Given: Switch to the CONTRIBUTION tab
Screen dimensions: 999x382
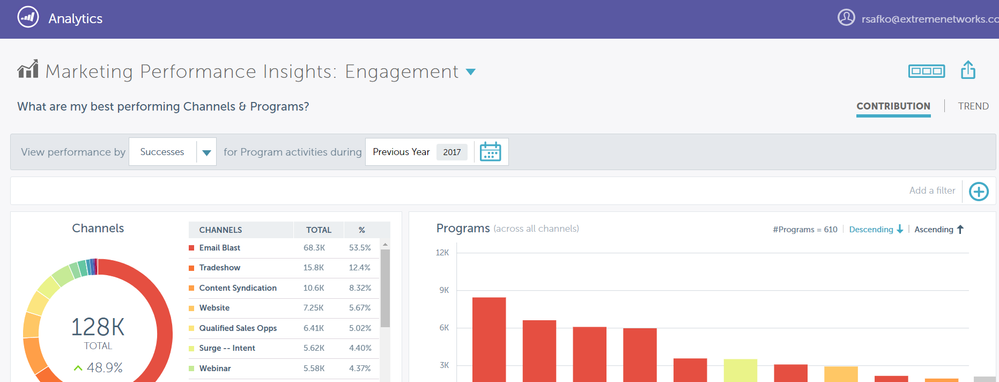Looking at the screenshot, I should (893, 106).
